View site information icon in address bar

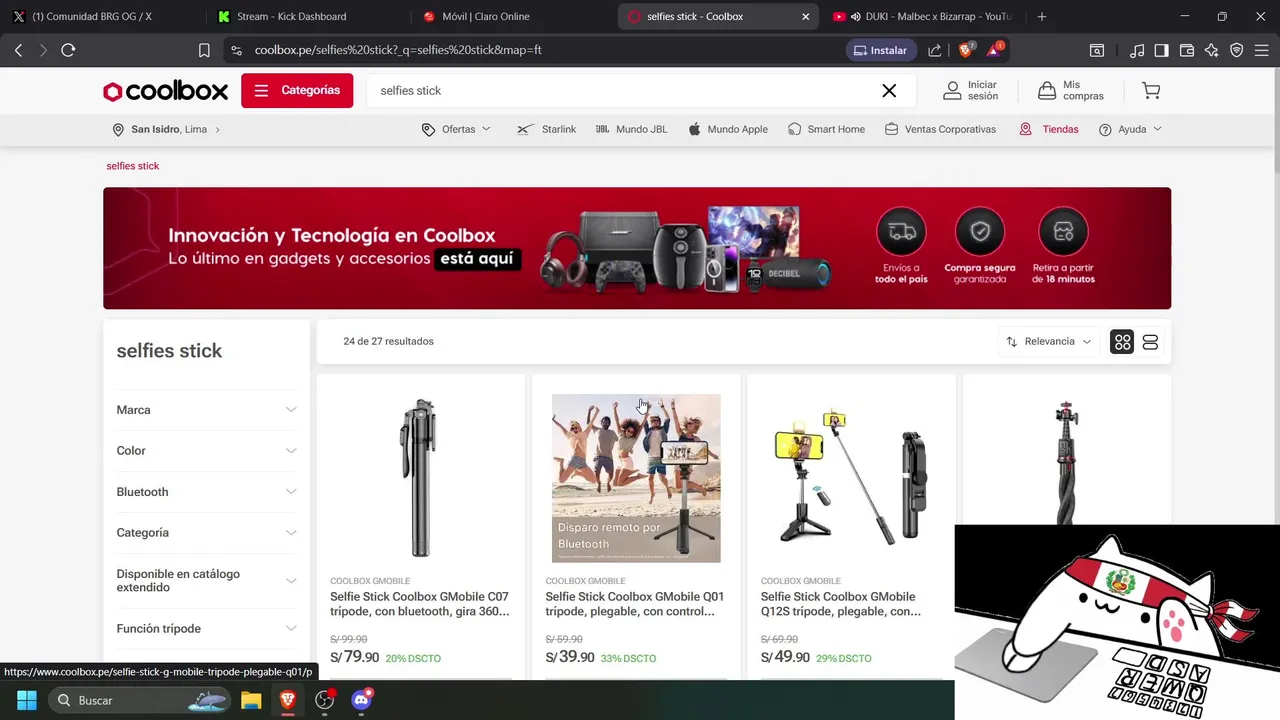click(236, 50)
